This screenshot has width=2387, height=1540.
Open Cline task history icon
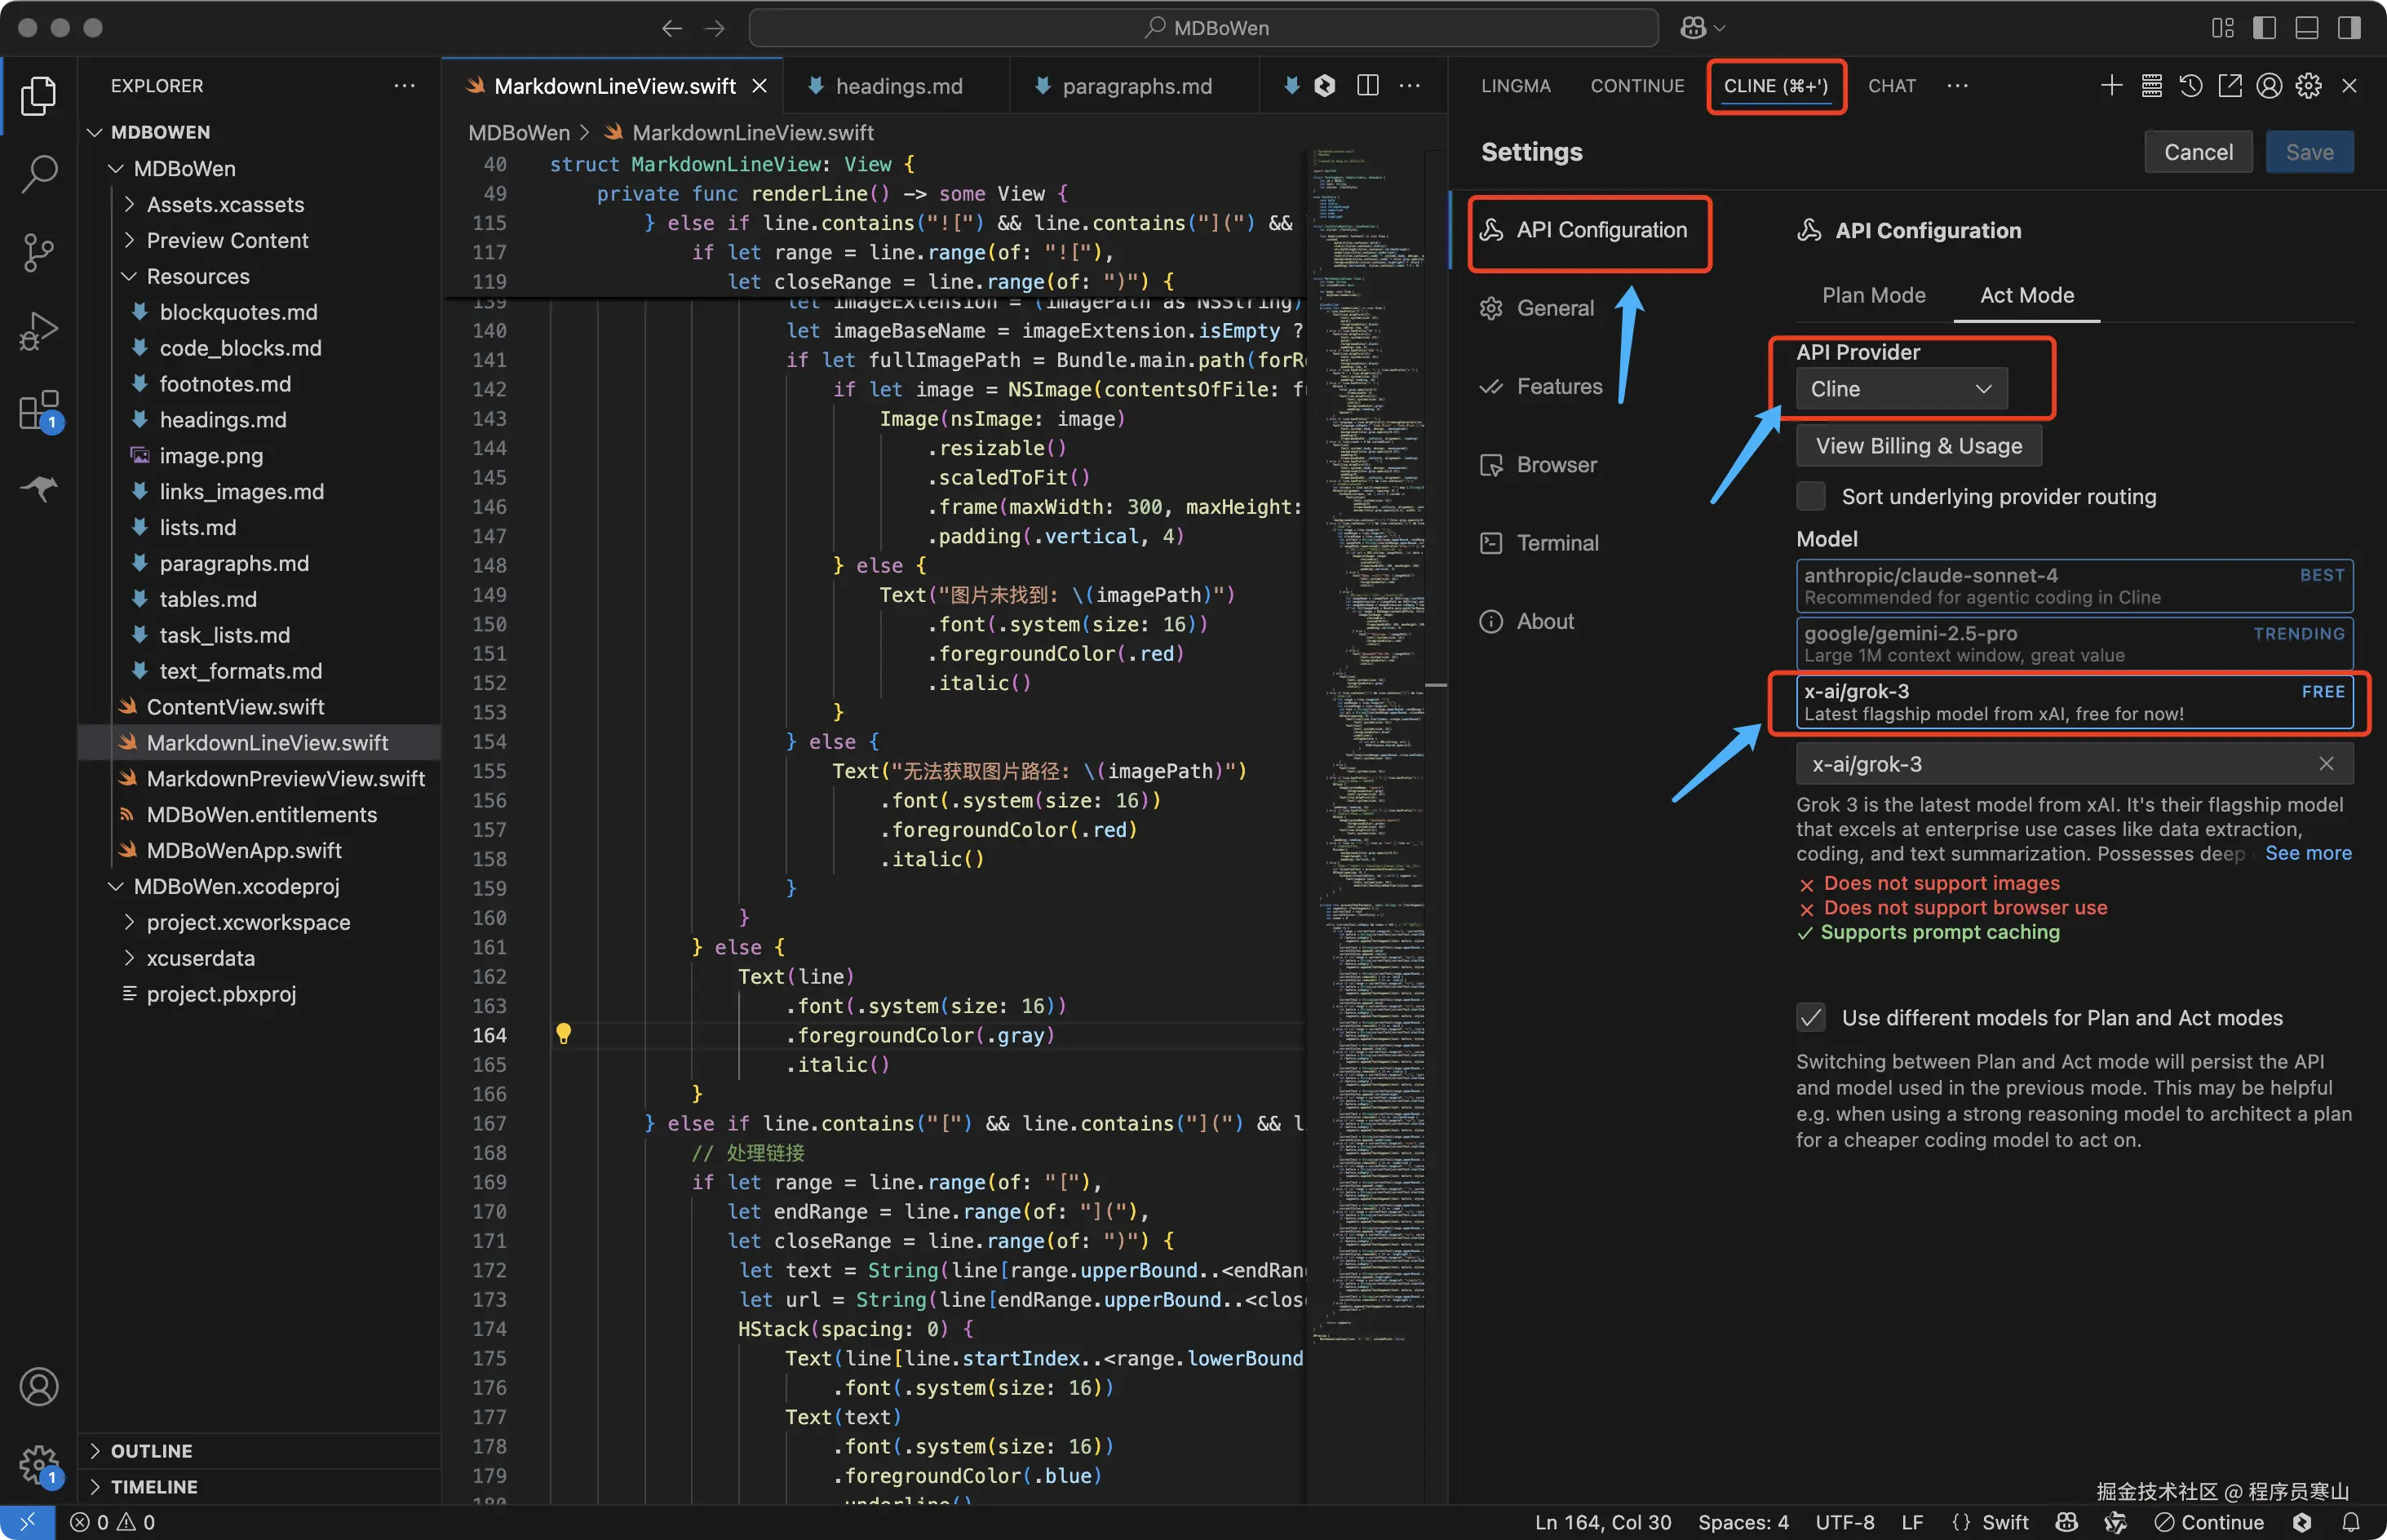tap(2190, 86)
